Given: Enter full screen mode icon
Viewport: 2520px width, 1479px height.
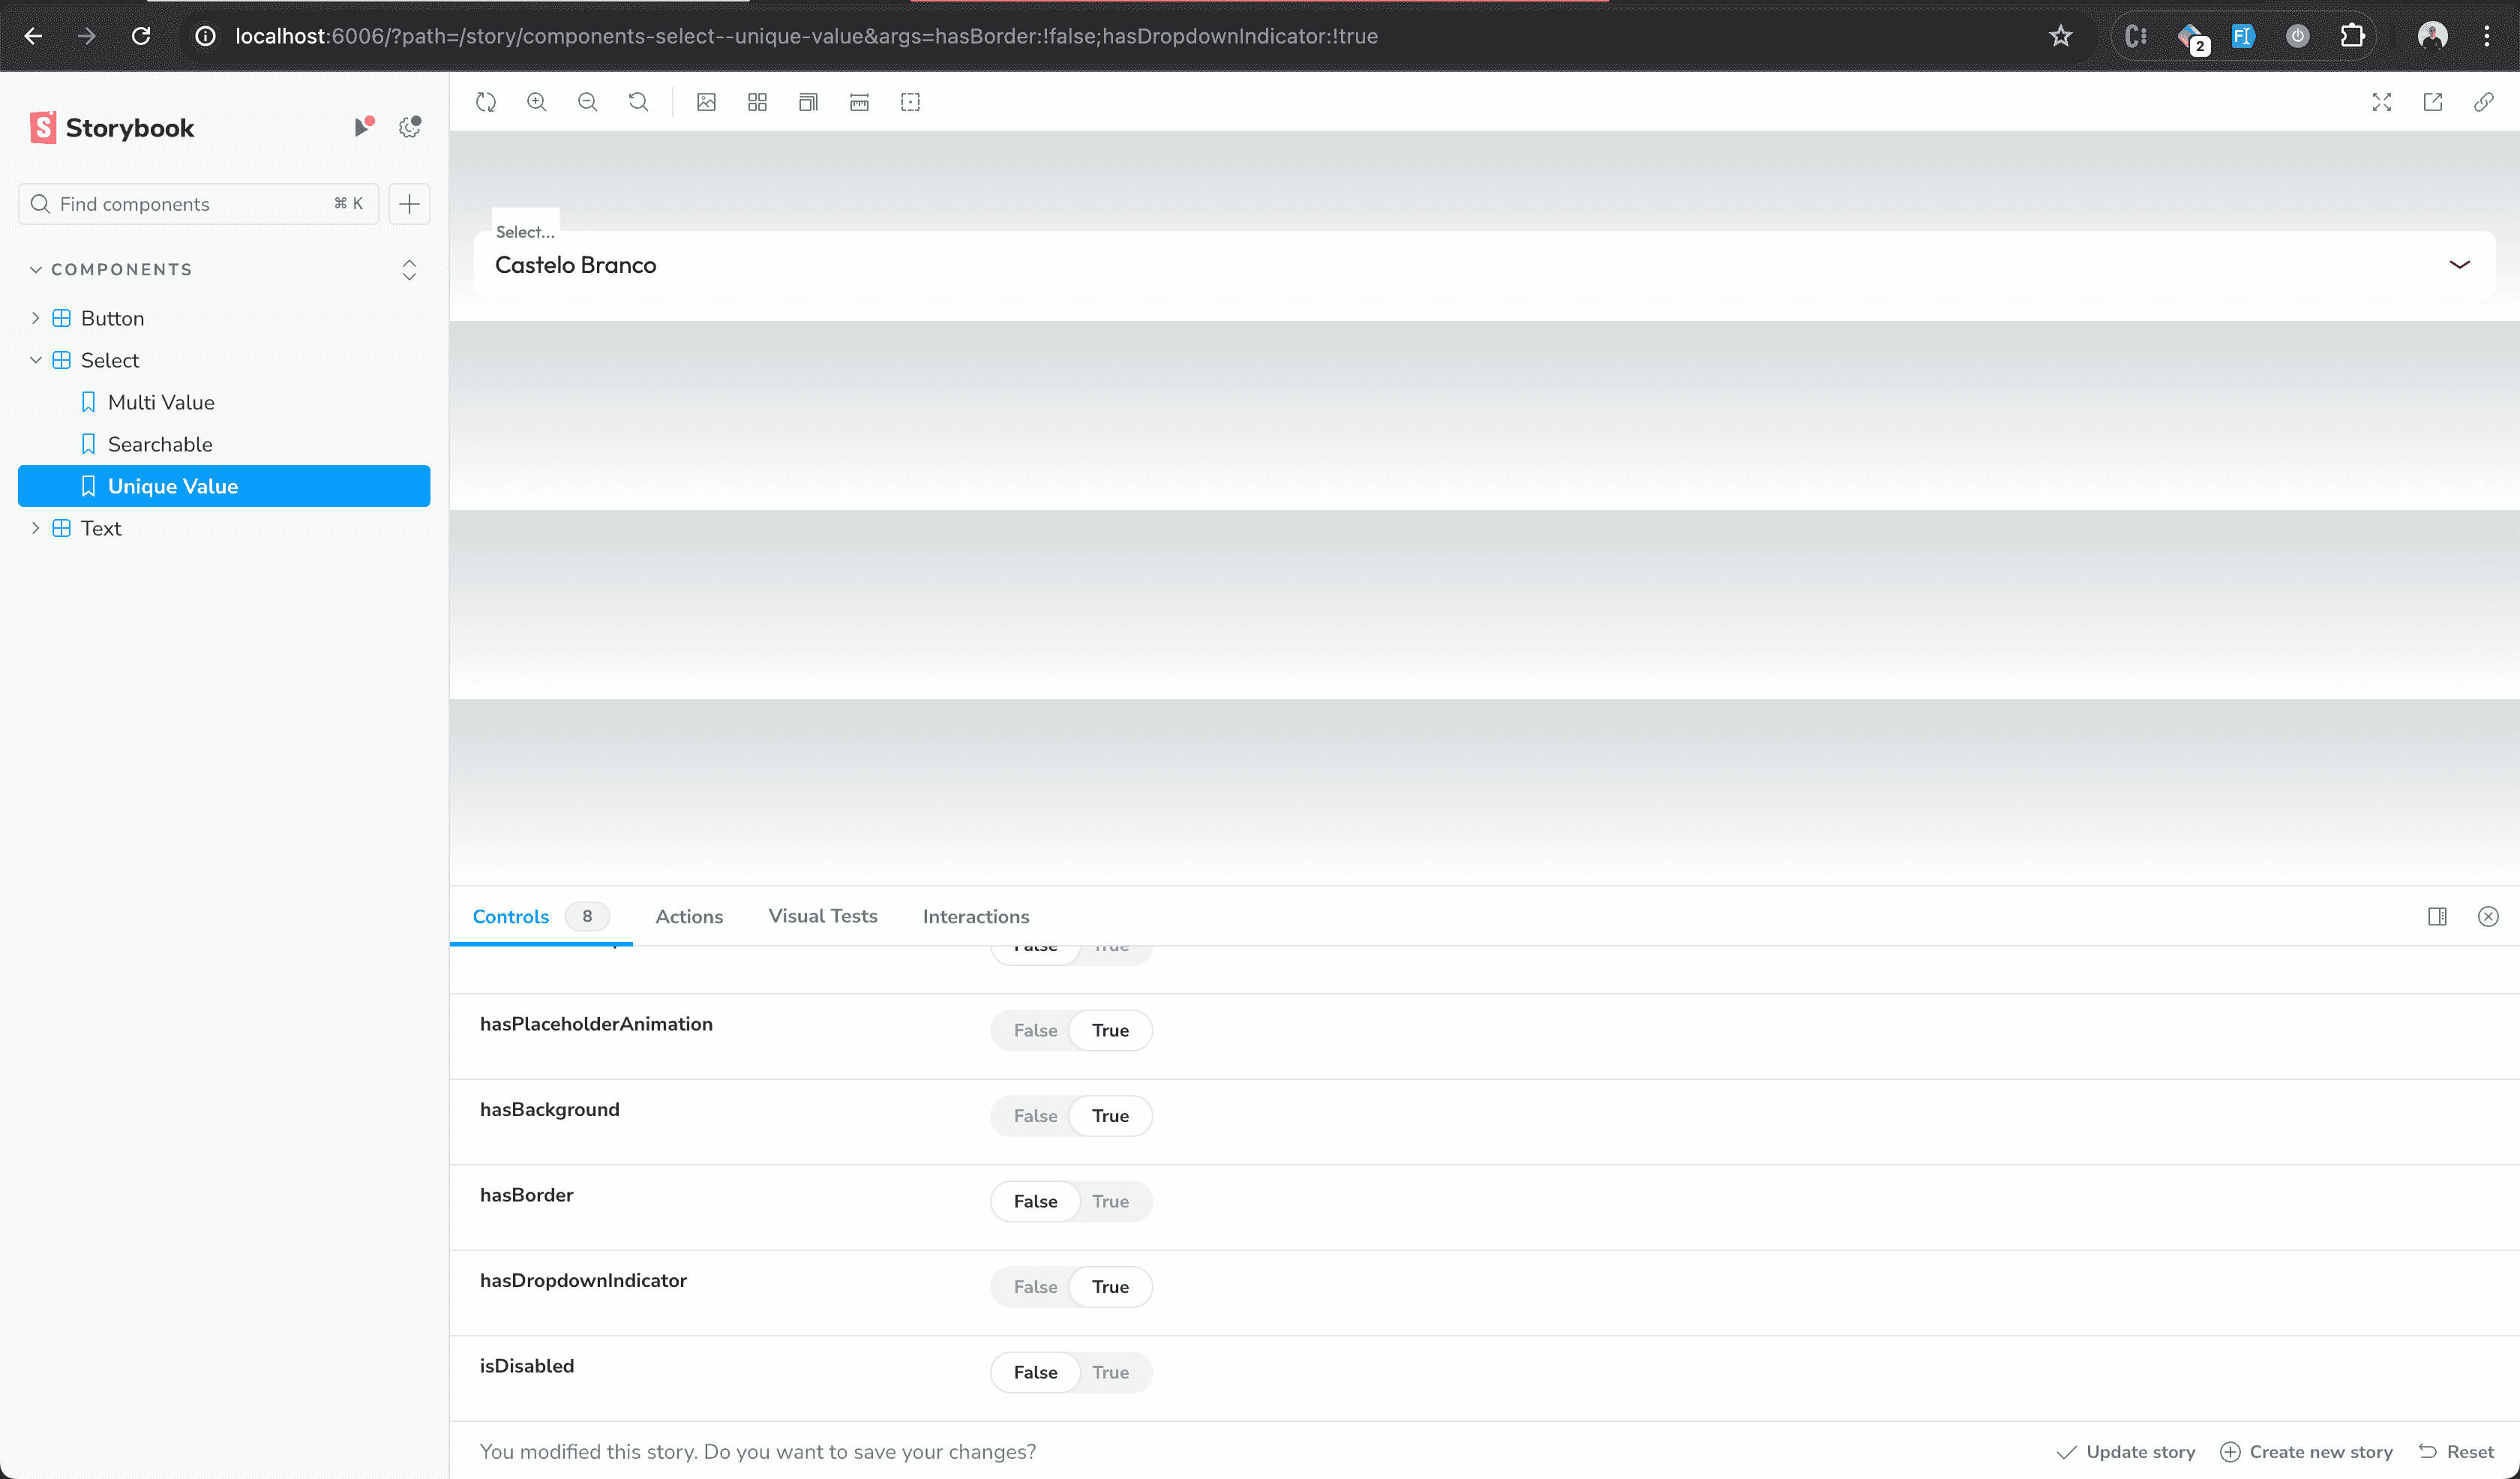Looking at the screenshot, I should [2382, 102].
